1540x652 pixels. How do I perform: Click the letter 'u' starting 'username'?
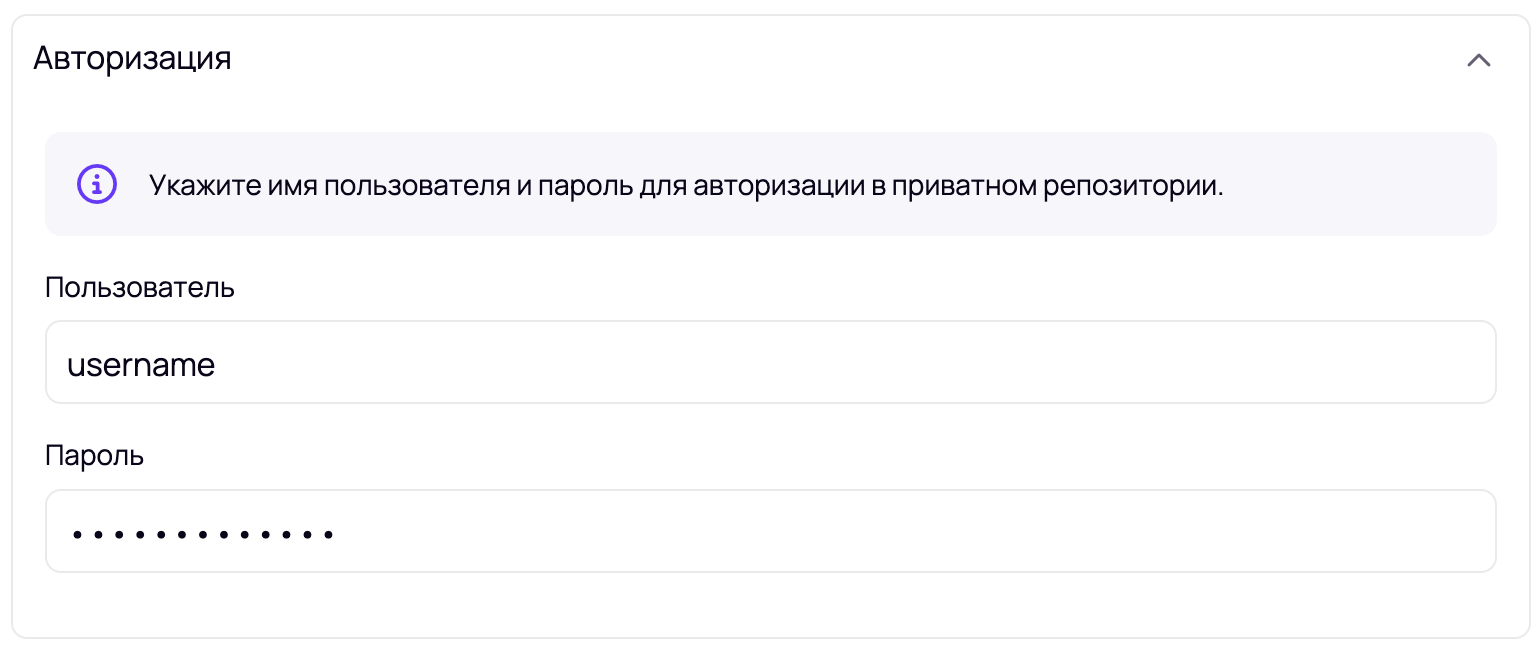point(75,366)
